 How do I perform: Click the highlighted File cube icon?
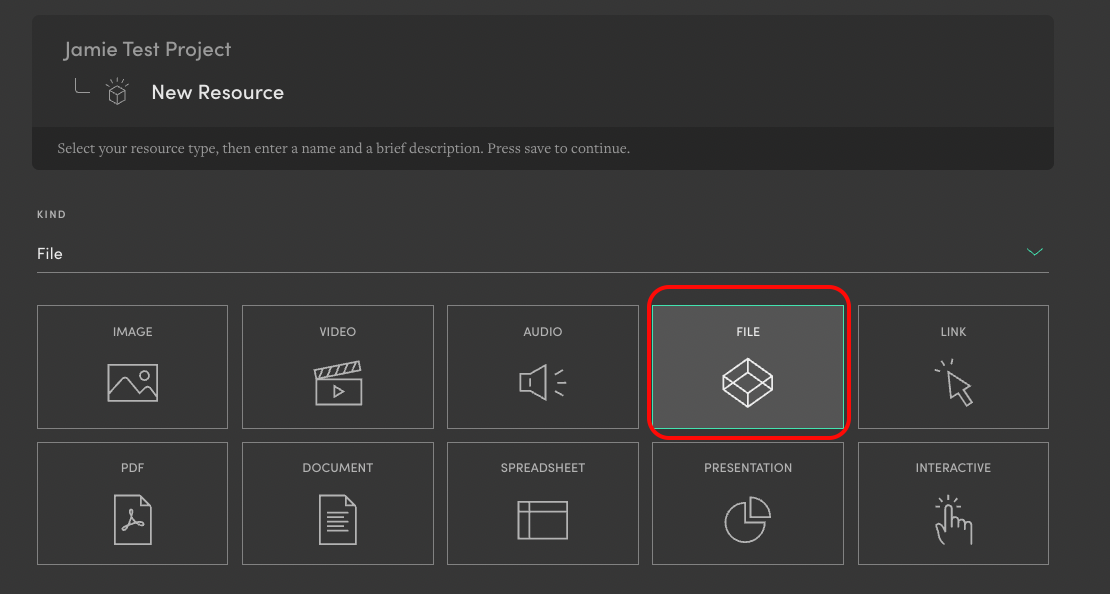(747, 382)
